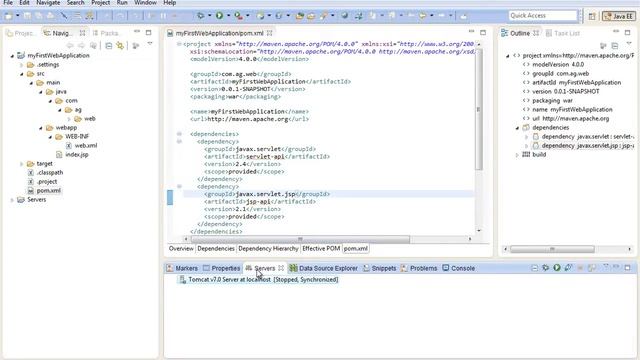Switch to Effective POM tab
This screenshot has width=640, height=360.
tap(321, 248)
